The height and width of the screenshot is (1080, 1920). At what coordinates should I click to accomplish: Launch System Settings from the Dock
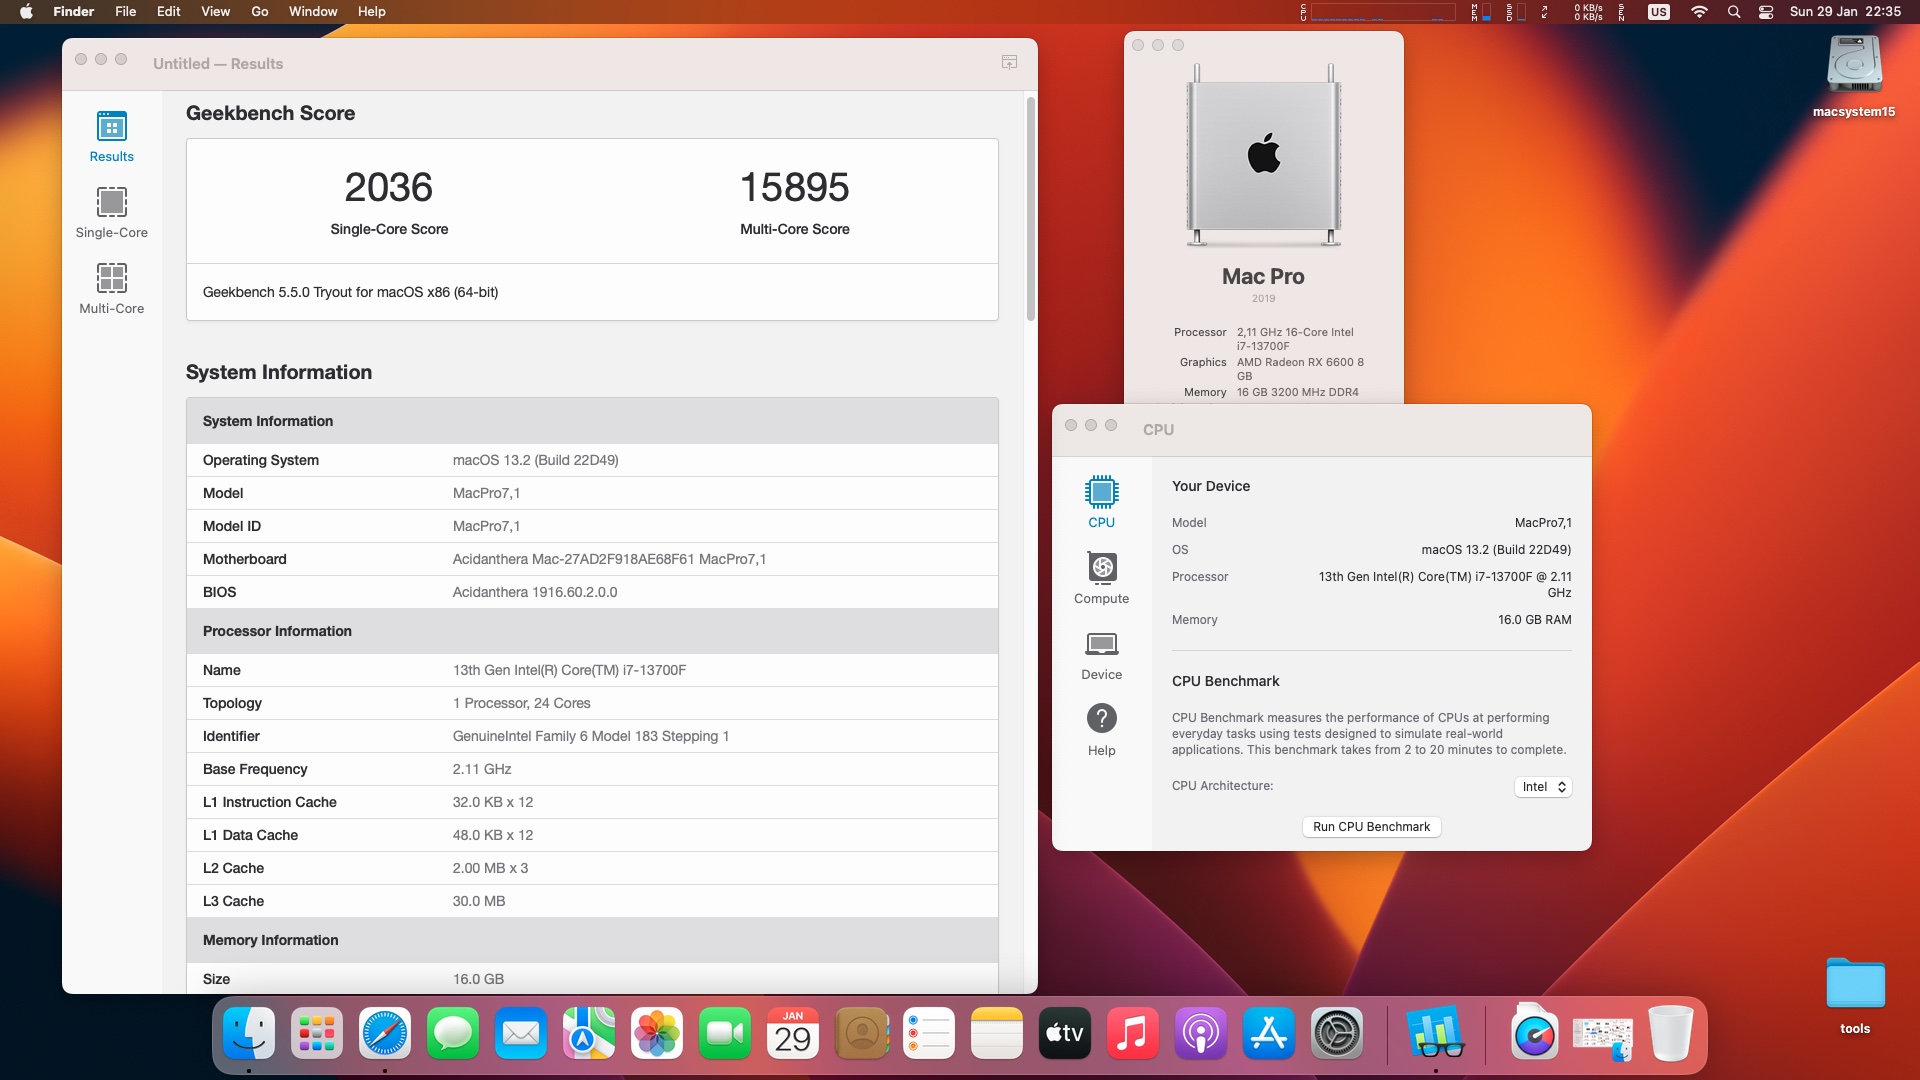pos(1337,1034)
